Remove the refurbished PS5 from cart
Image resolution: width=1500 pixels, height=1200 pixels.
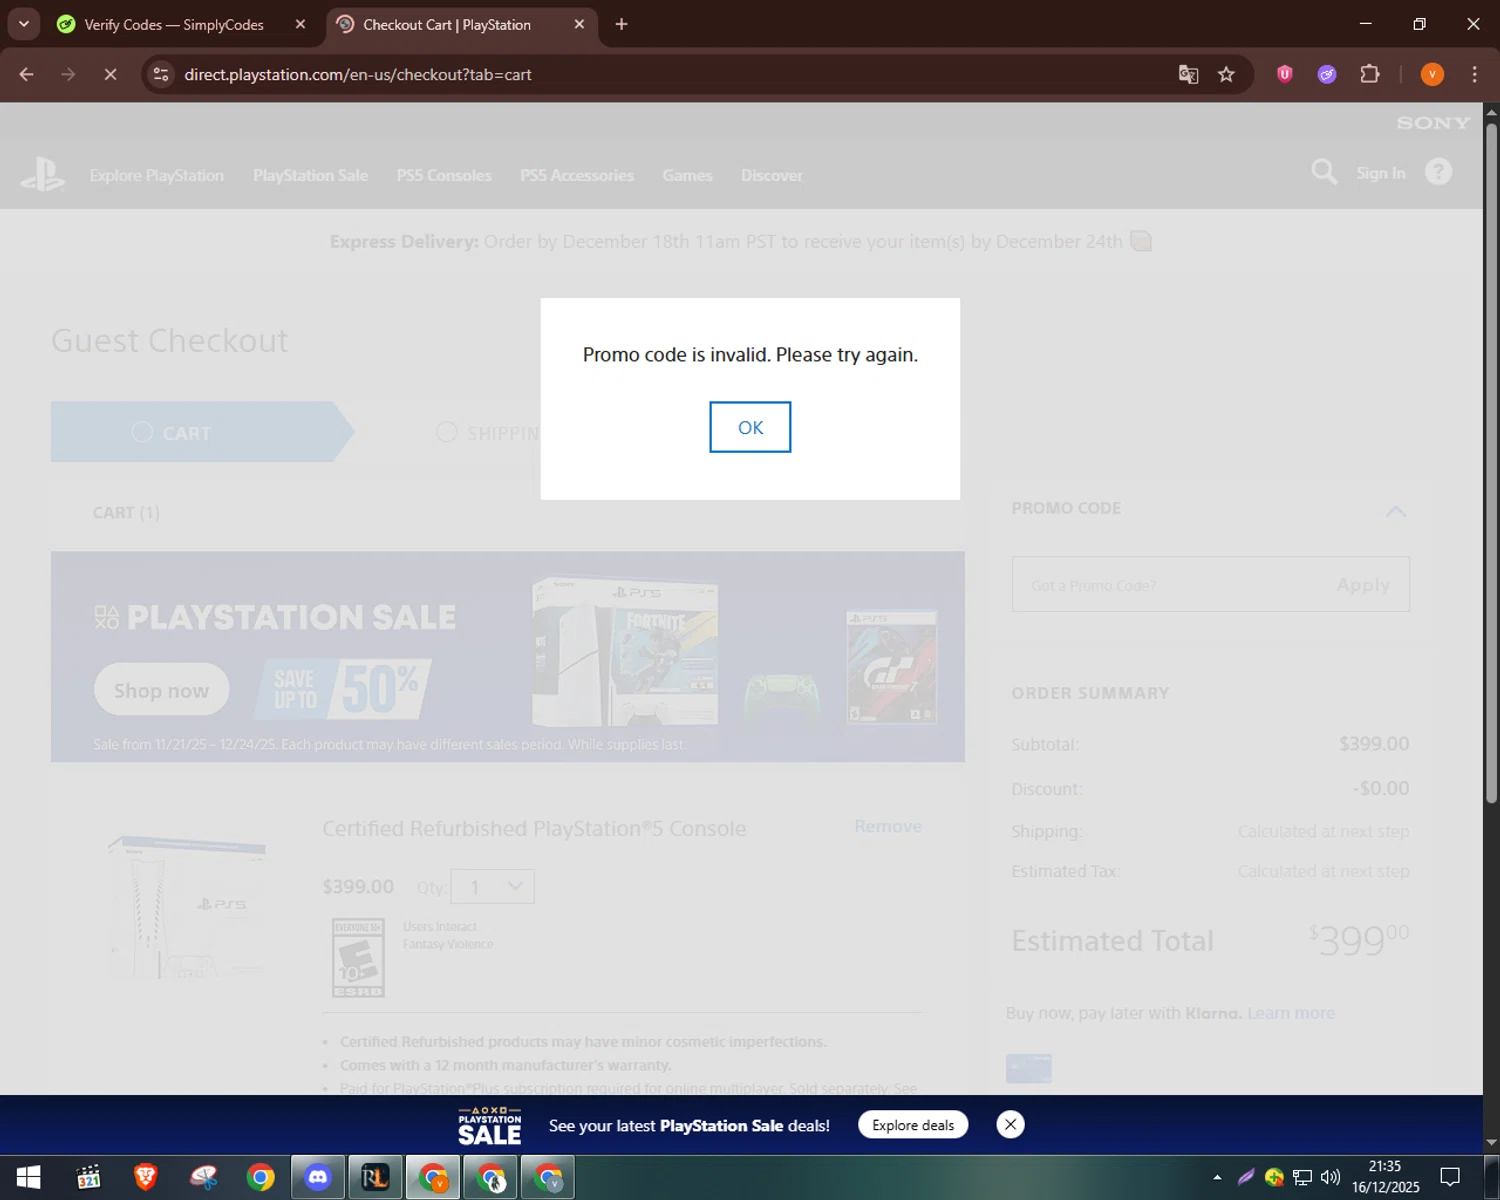click(888, 826)
